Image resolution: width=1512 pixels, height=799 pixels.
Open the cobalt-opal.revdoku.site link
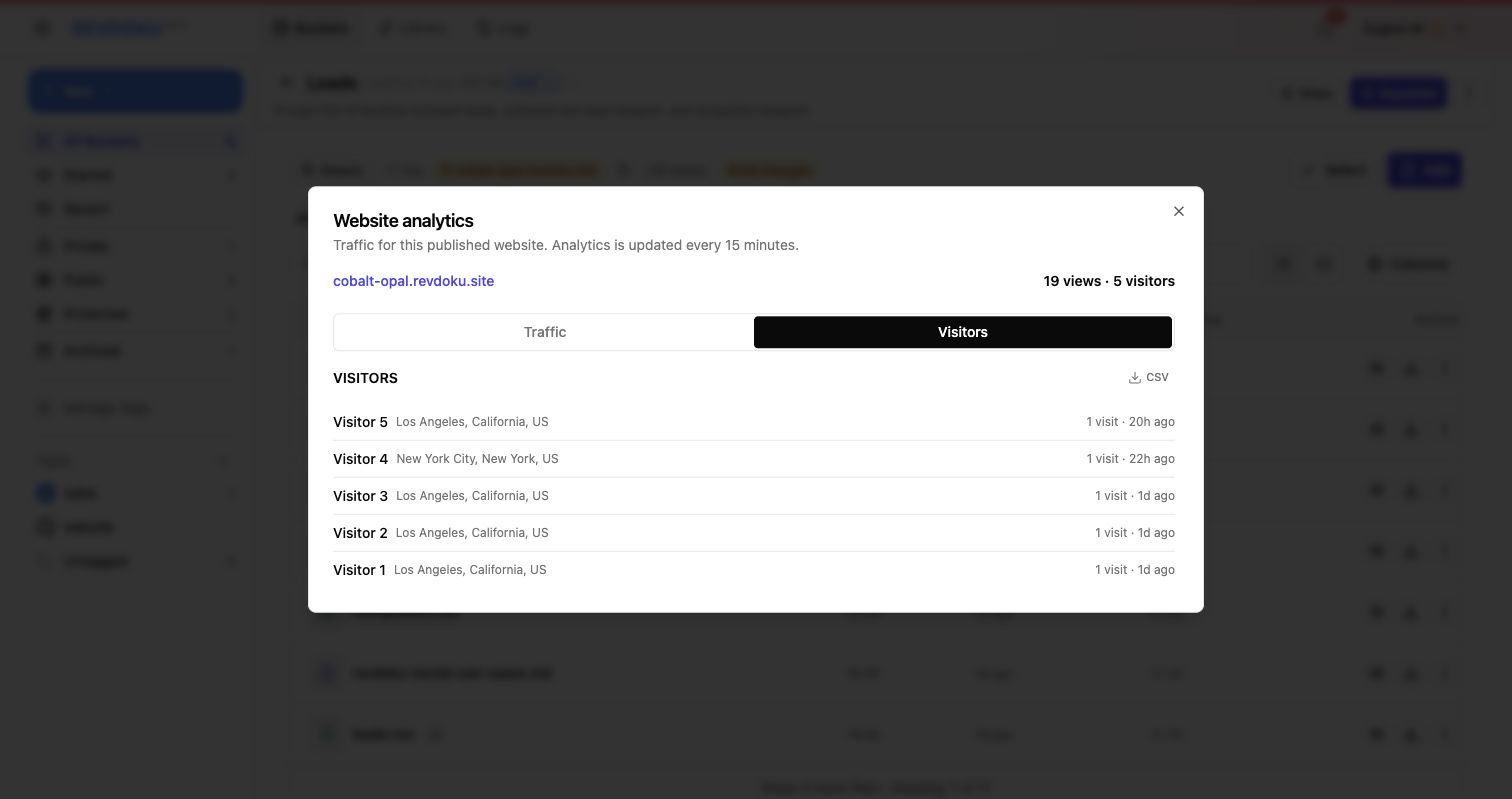tap(414, 281)
